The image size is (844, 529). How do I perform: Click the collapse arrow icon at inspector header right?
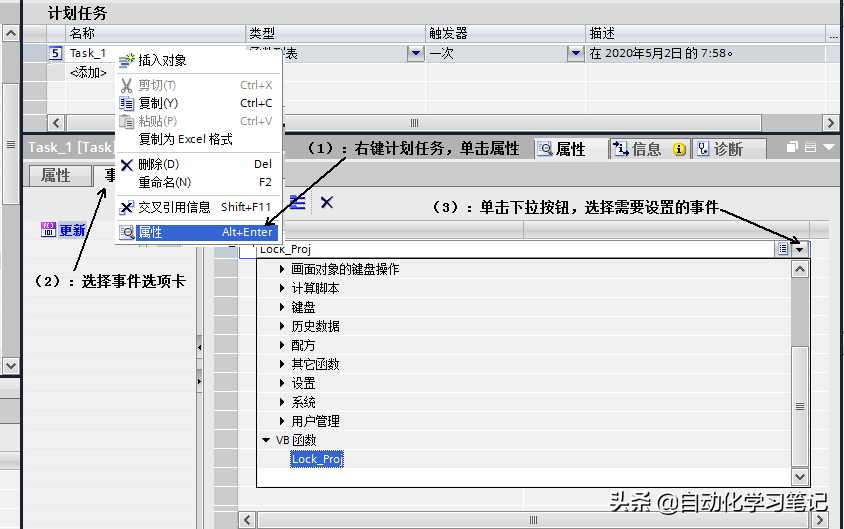(x=827, y=148)
